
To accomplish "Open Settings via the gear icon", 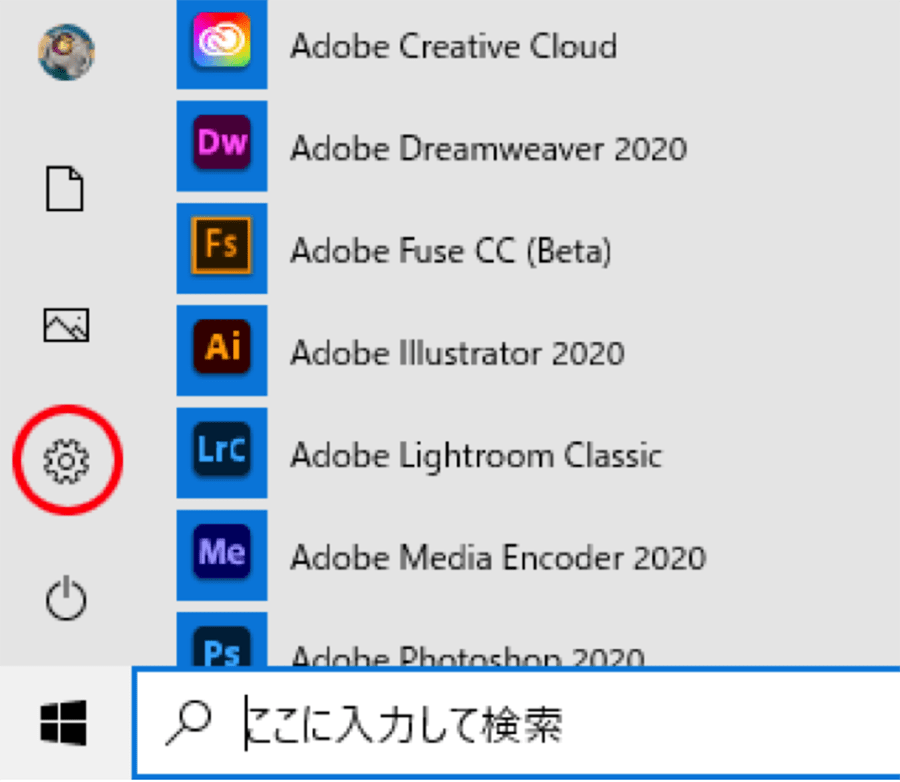I will point(66,460).
